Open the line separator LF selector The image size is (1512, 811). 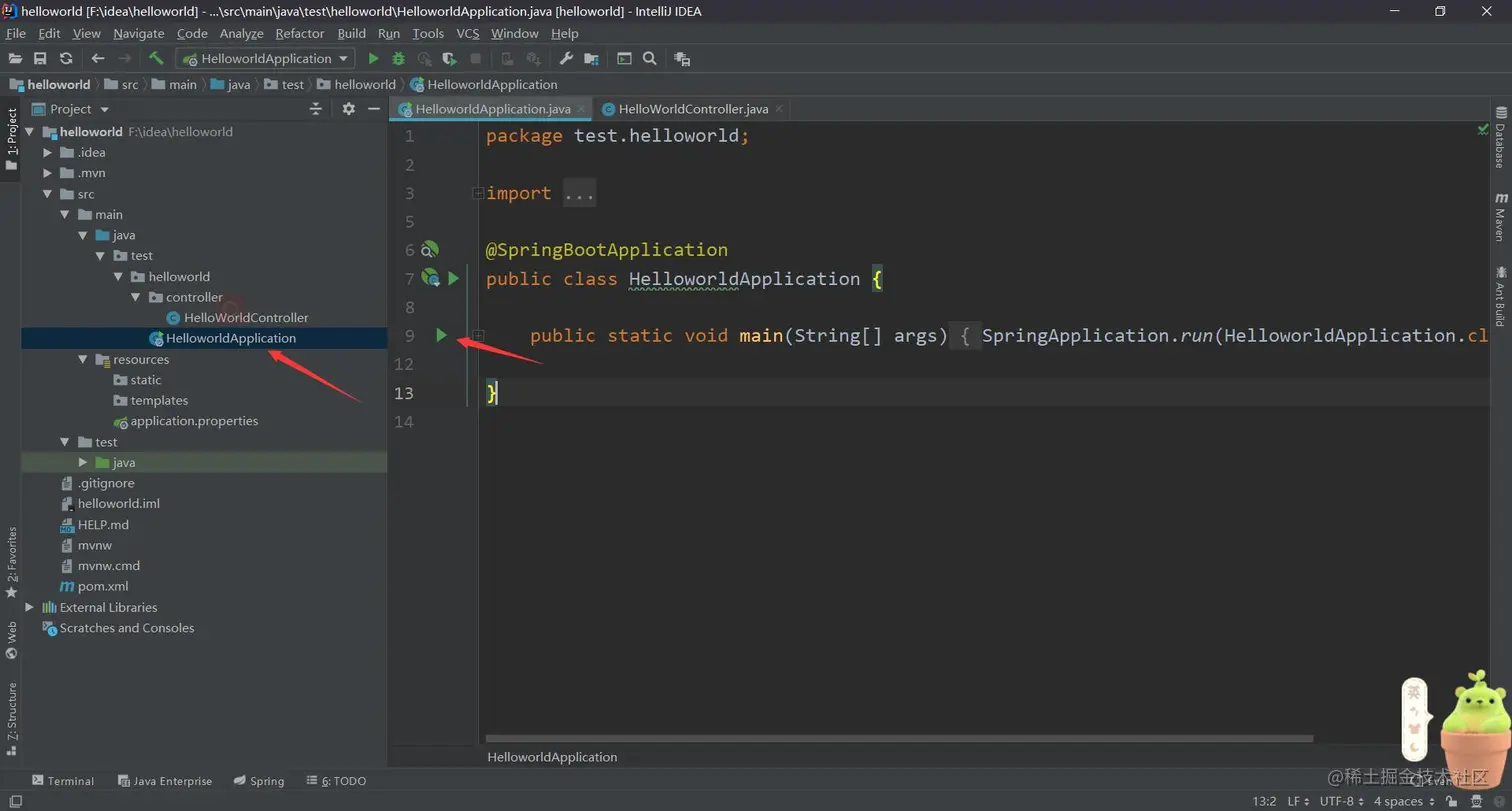tap(1299, 801)
